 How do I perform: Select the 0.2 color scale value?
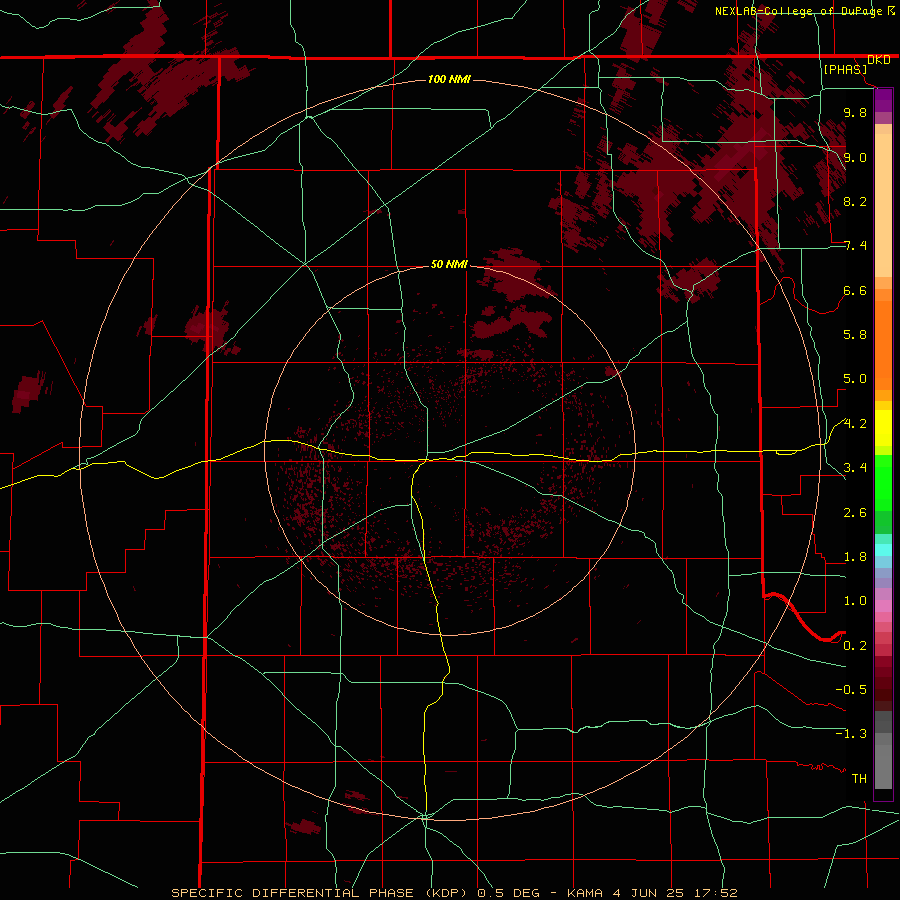point(855,646)
